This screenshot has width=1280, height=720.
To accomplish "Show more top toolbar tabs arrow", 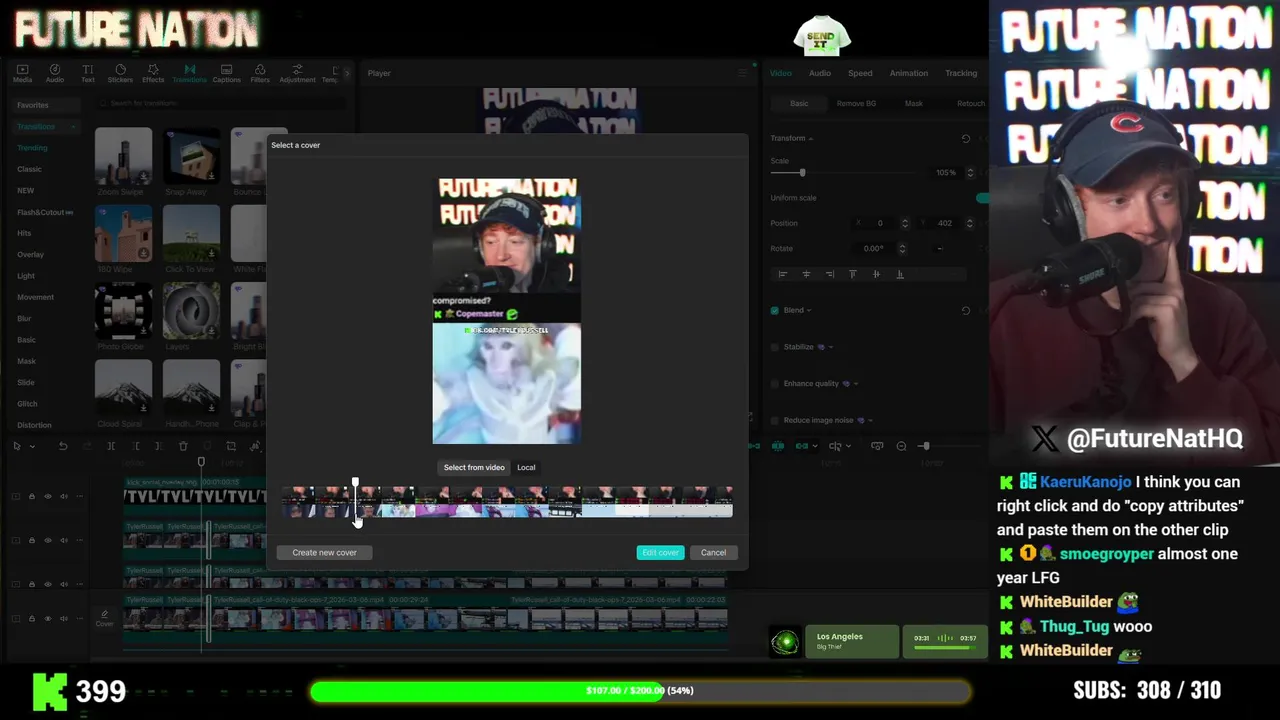I will click(x=347, y=73).
